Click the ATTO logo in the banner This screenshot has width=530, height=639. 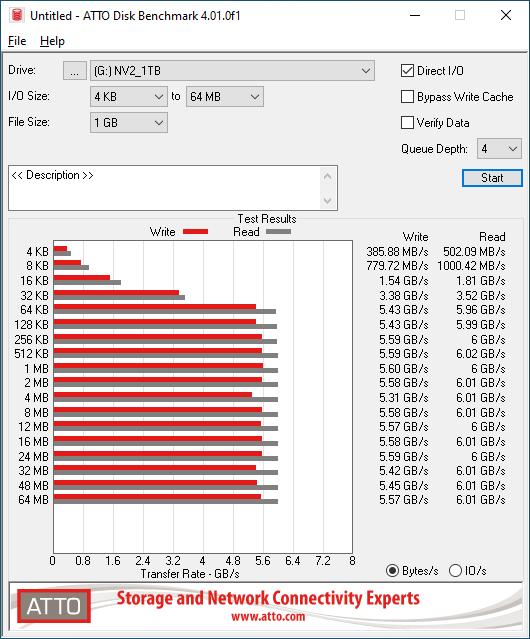click(x=54, y=606)
